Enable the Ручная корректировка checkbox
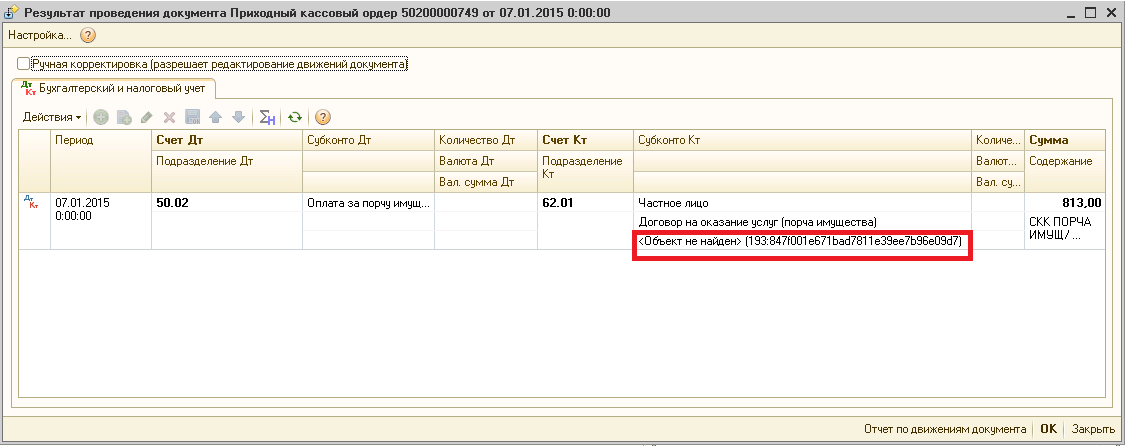 coord(24,64)
